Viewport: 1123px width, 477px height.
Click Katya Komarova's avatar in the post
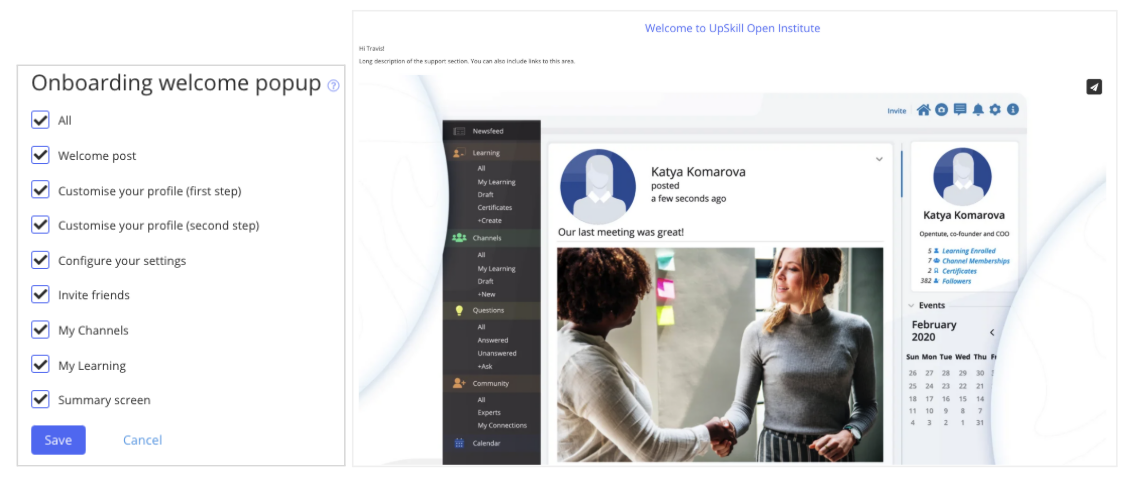(x=598, y=186)
